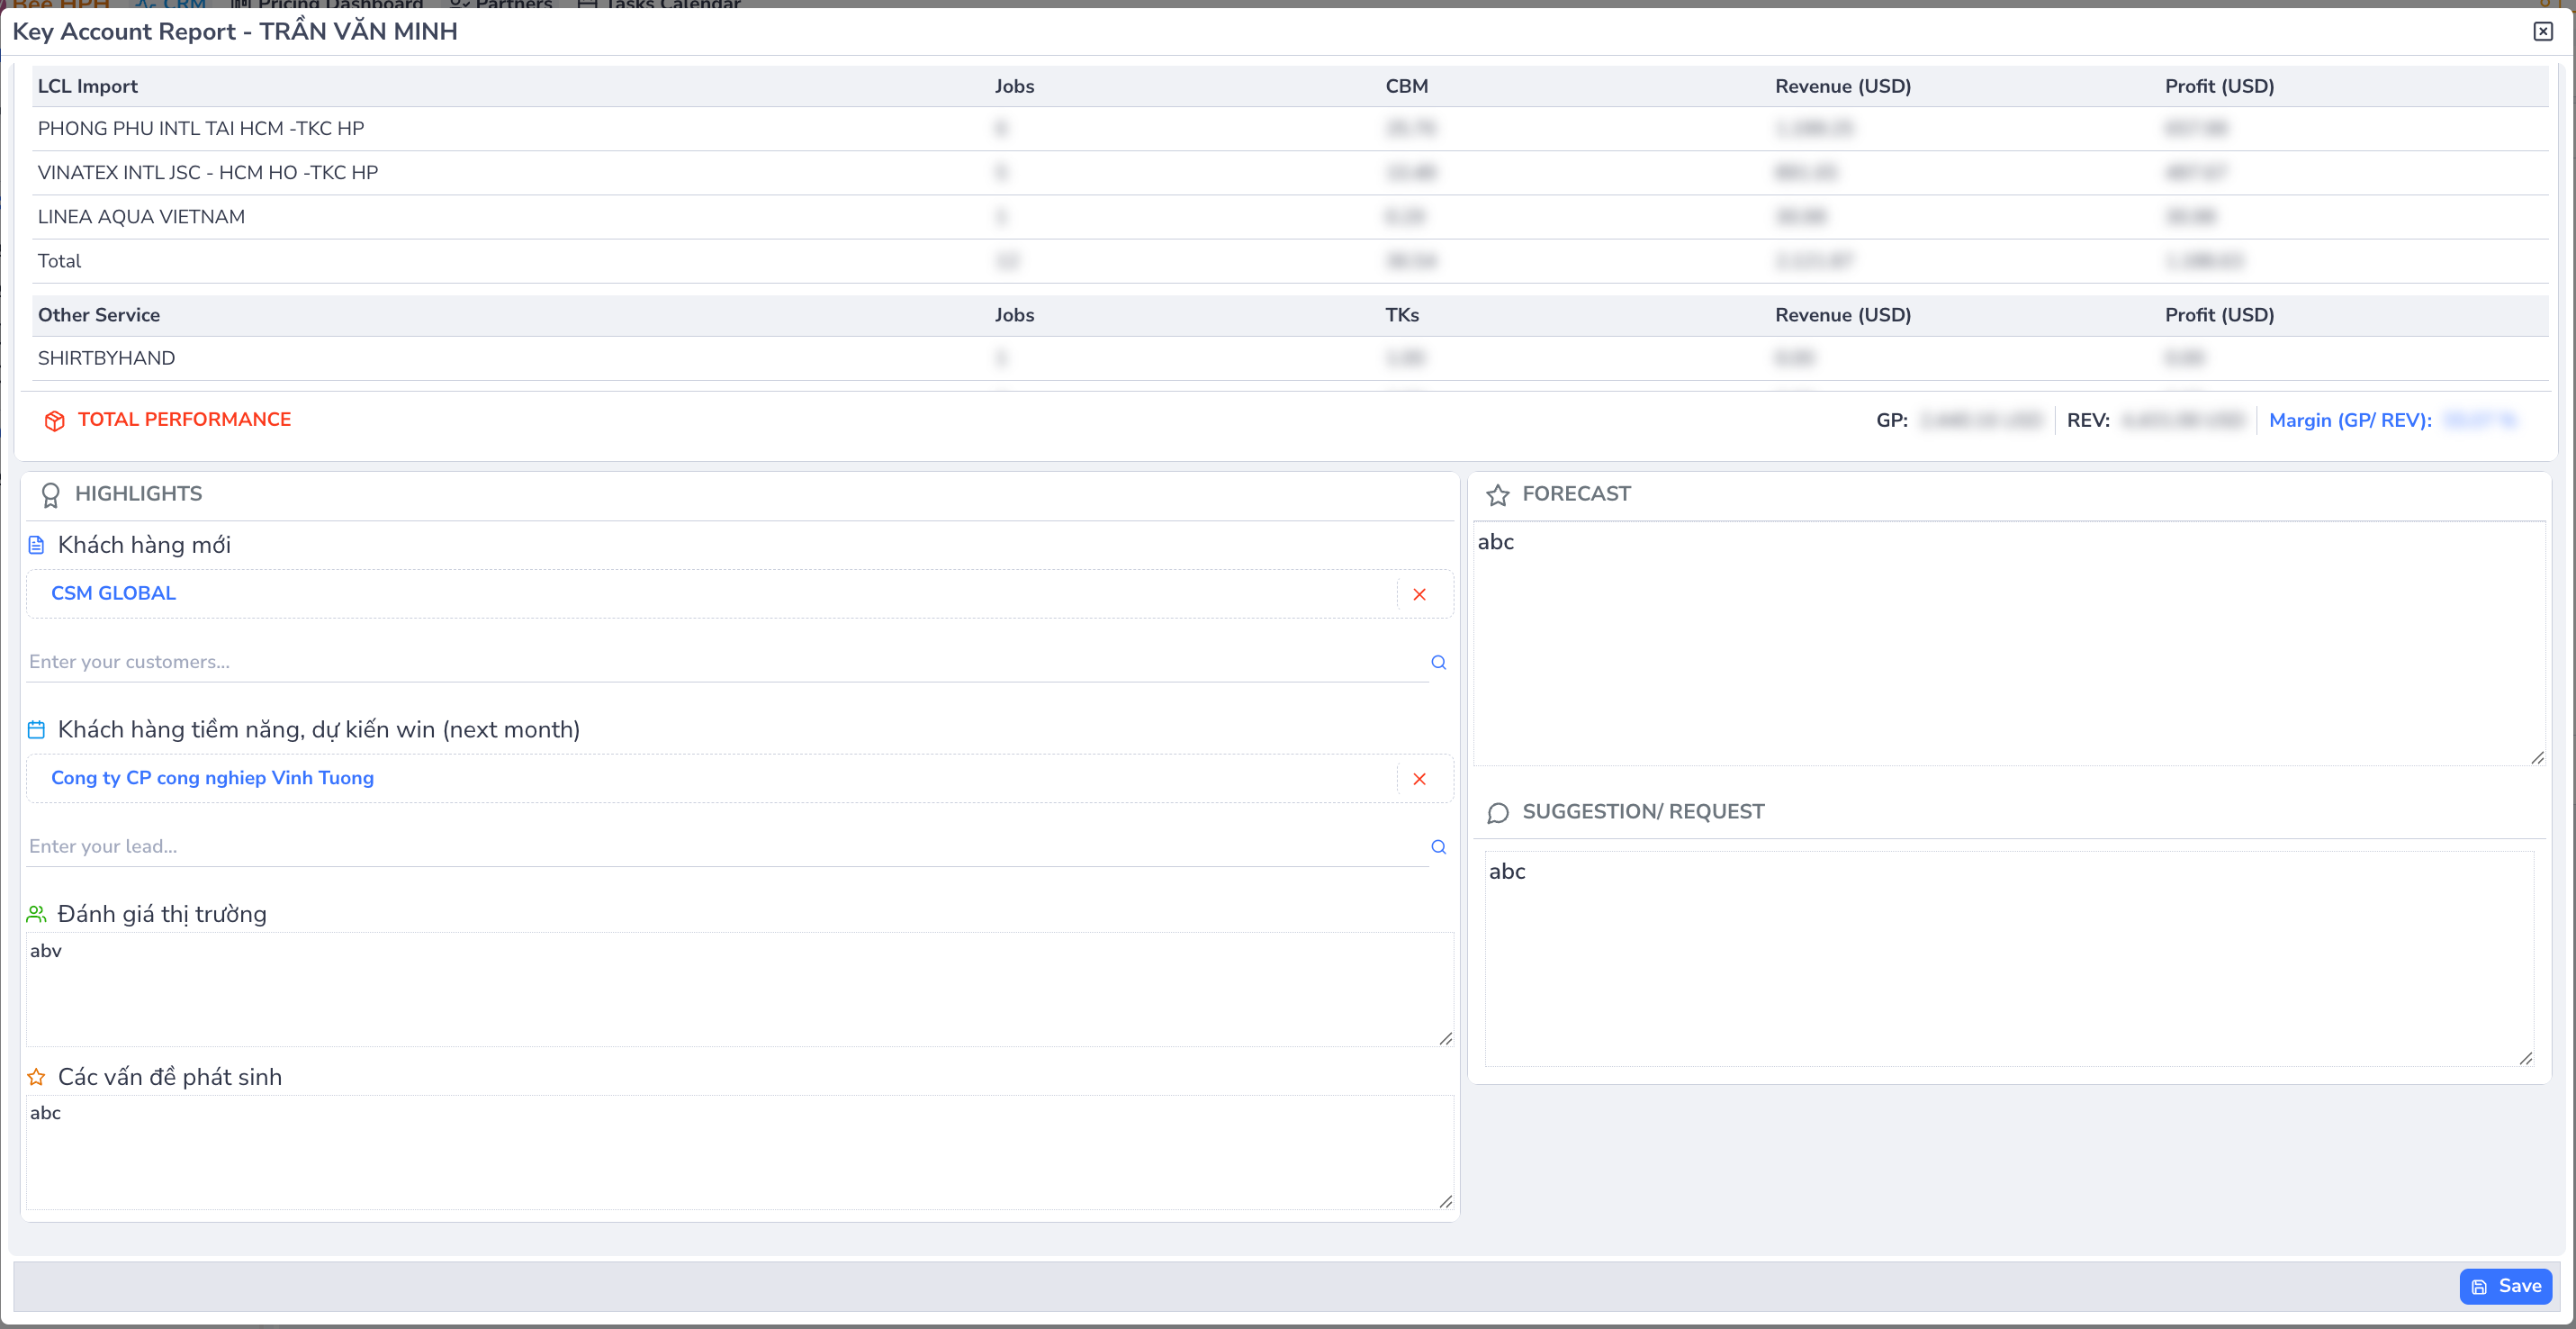
Task: Open Cong ty CP cong nghiep Vinh Tuong link
Action: pos(212,778)
